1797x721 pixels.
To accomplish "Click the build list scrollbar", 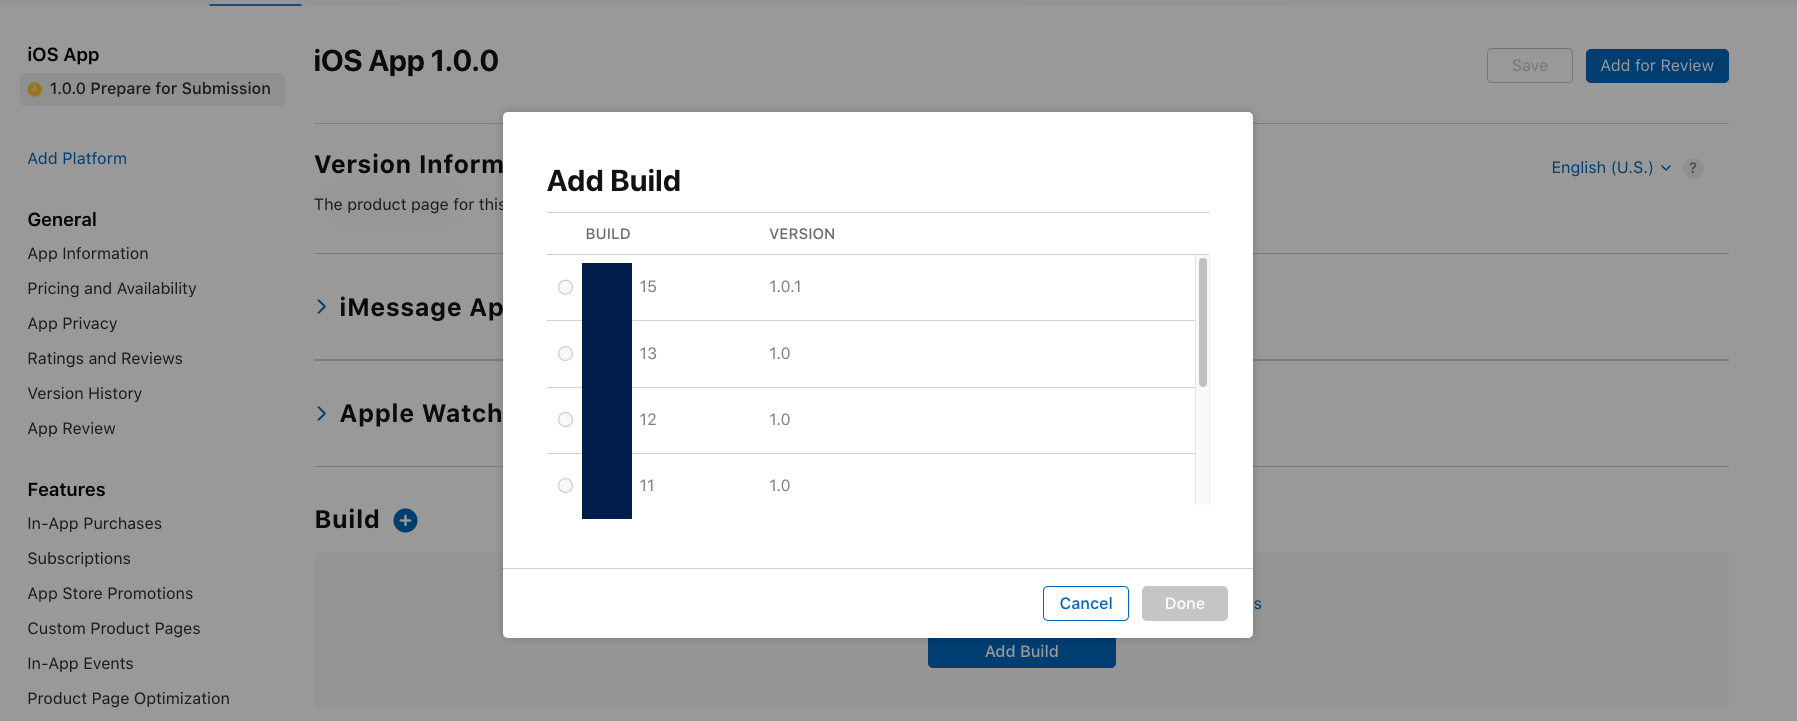I will 1202,322.
